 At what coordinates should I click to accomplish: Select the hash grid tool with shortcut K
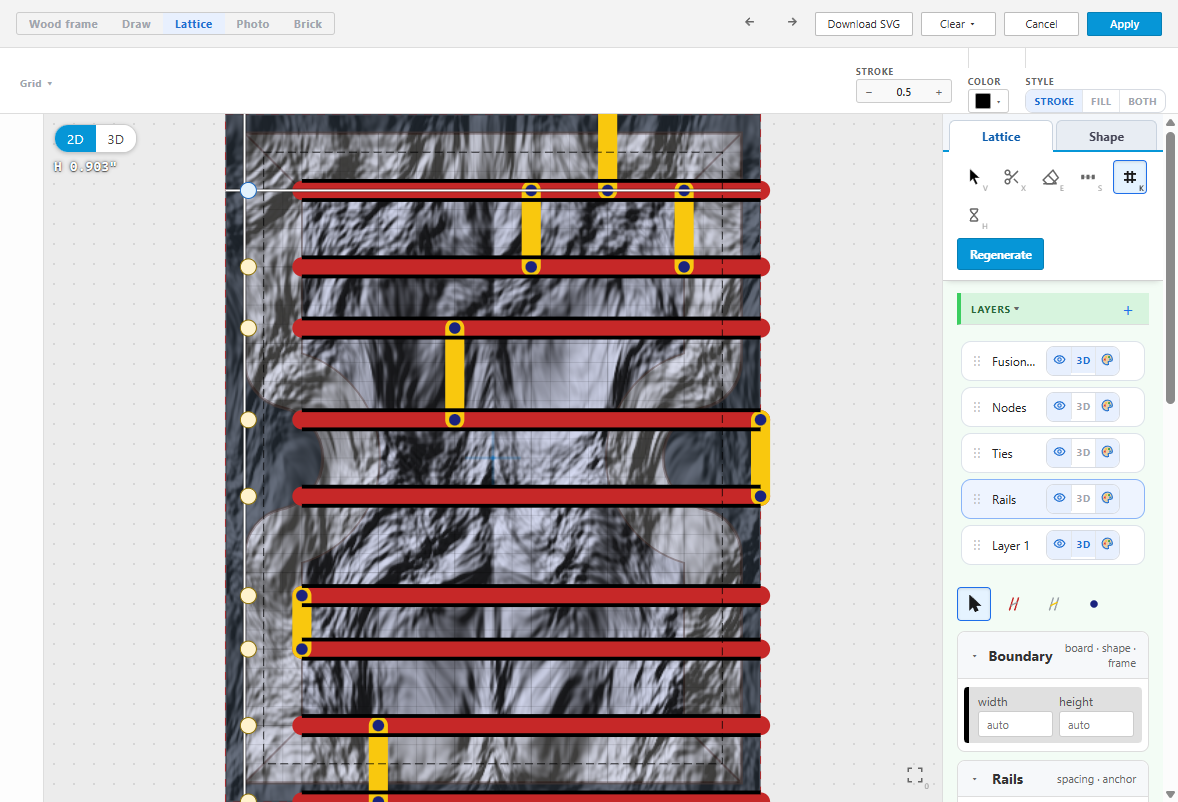1129,177
